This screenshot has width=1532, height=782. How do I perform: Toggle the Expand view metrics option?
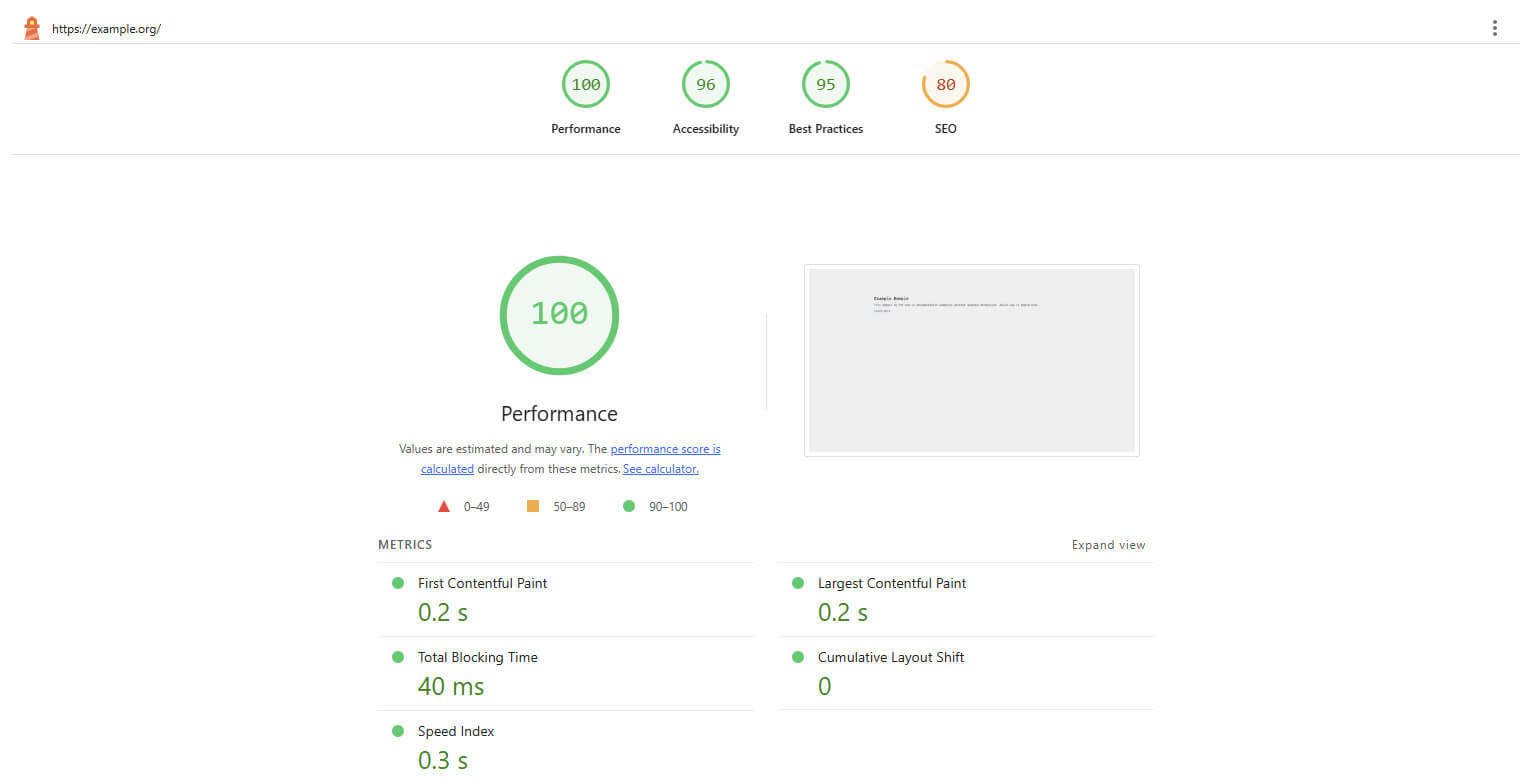tap(1108, 545)
